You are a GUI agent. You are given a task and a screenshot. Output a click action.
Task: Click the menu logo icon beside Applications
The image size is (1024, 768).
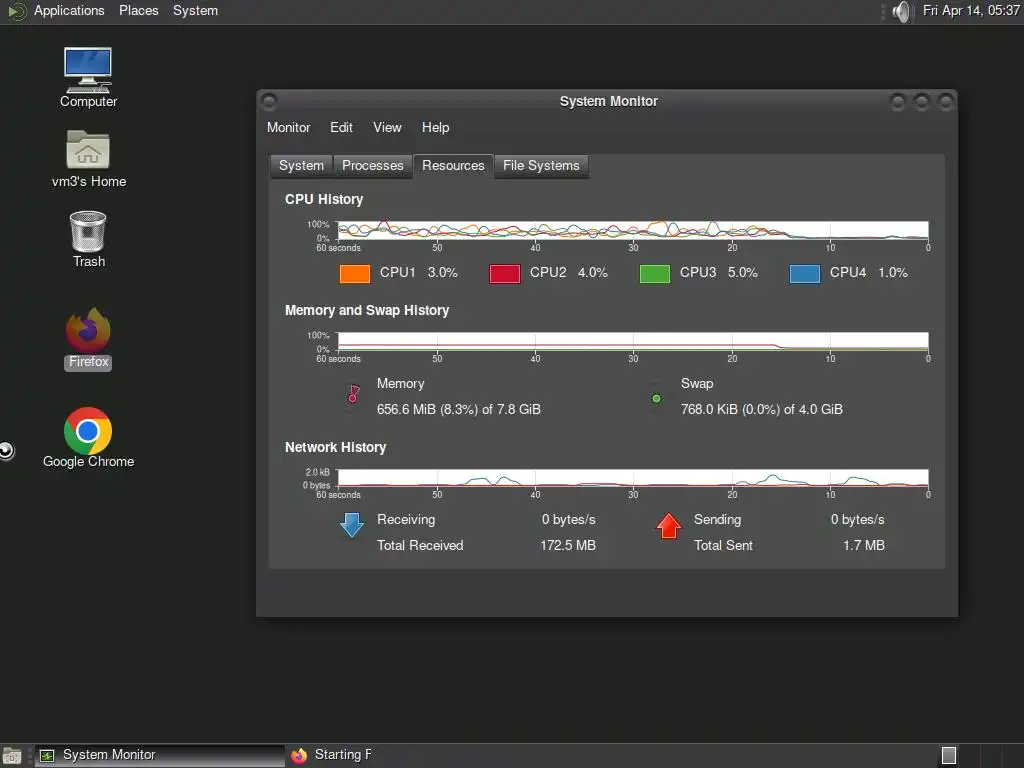click(16, 11)
